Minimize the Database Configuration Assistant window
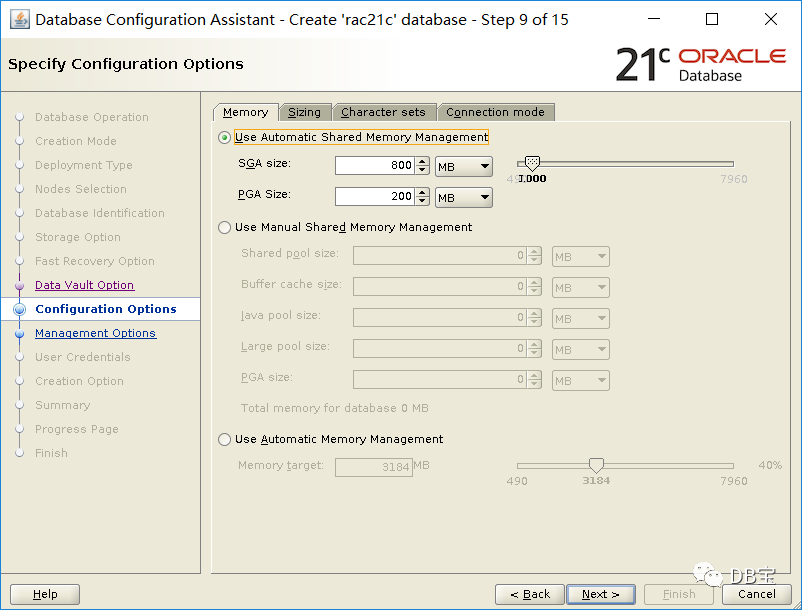The height and width of the screenshot is (610, 802). click(654, 19)
